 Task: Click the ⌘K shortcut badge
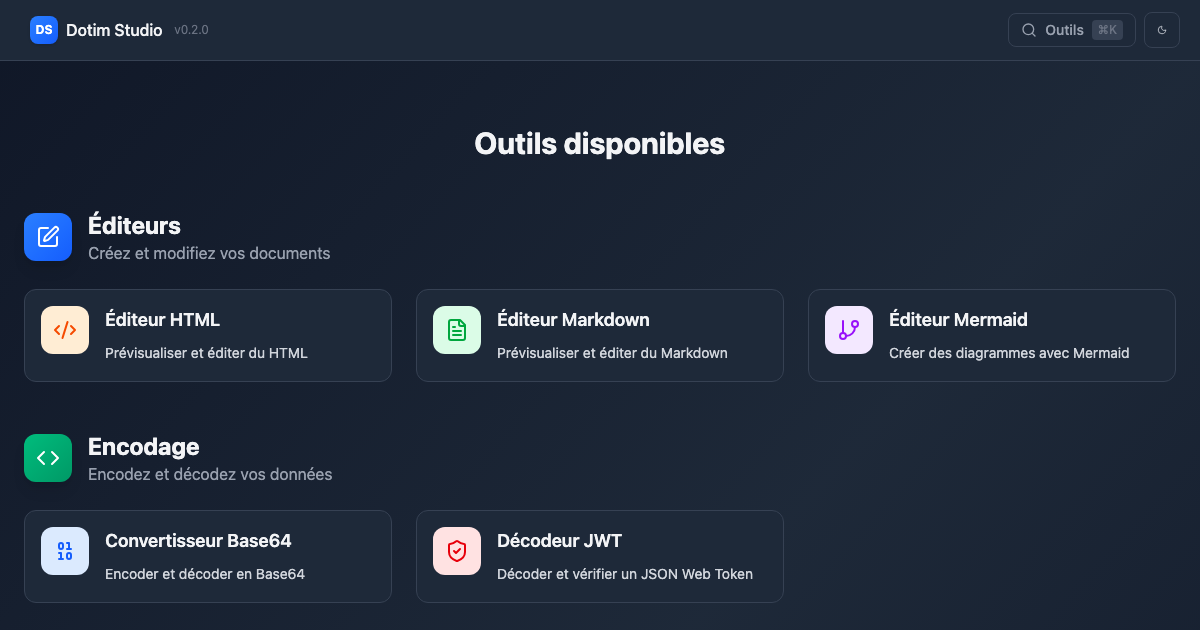1107,30
